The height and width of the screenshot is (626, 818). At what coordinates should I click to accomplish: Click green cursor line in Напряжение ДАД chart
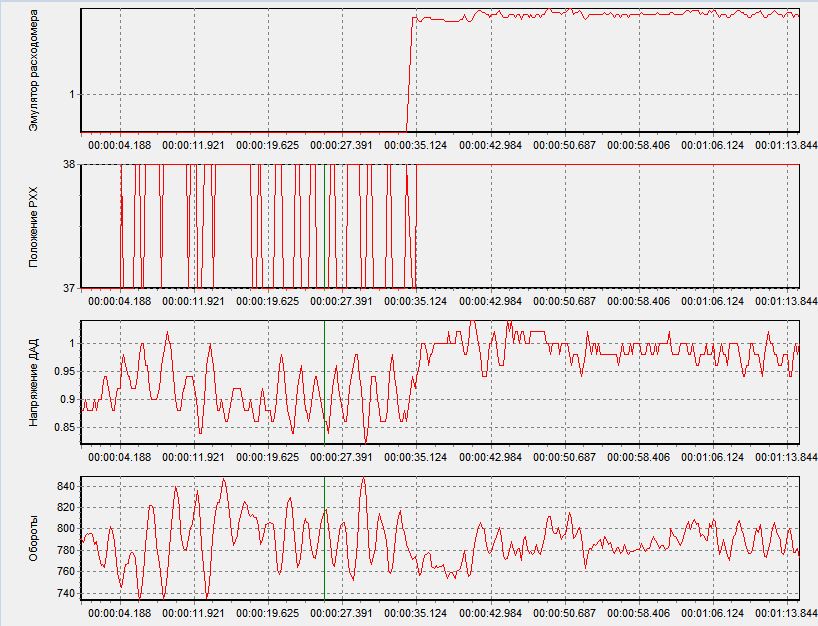(x=324, y=382)
